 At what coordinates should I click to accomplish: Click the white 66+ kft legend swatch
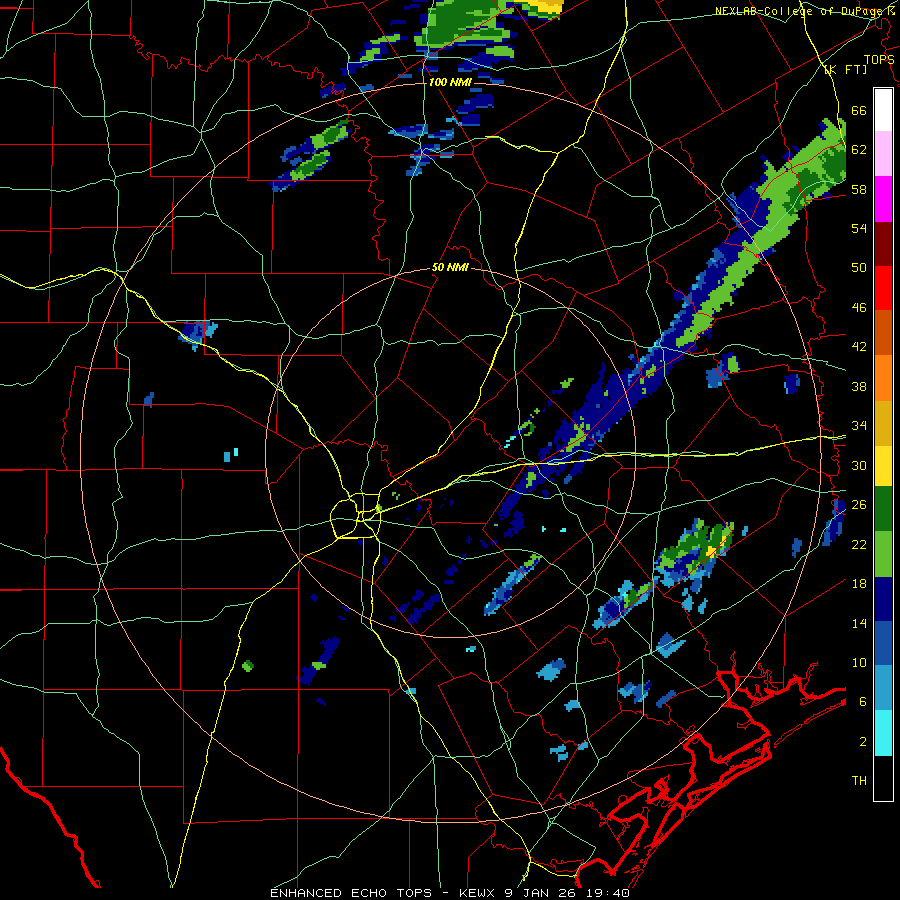pos(883,110)
